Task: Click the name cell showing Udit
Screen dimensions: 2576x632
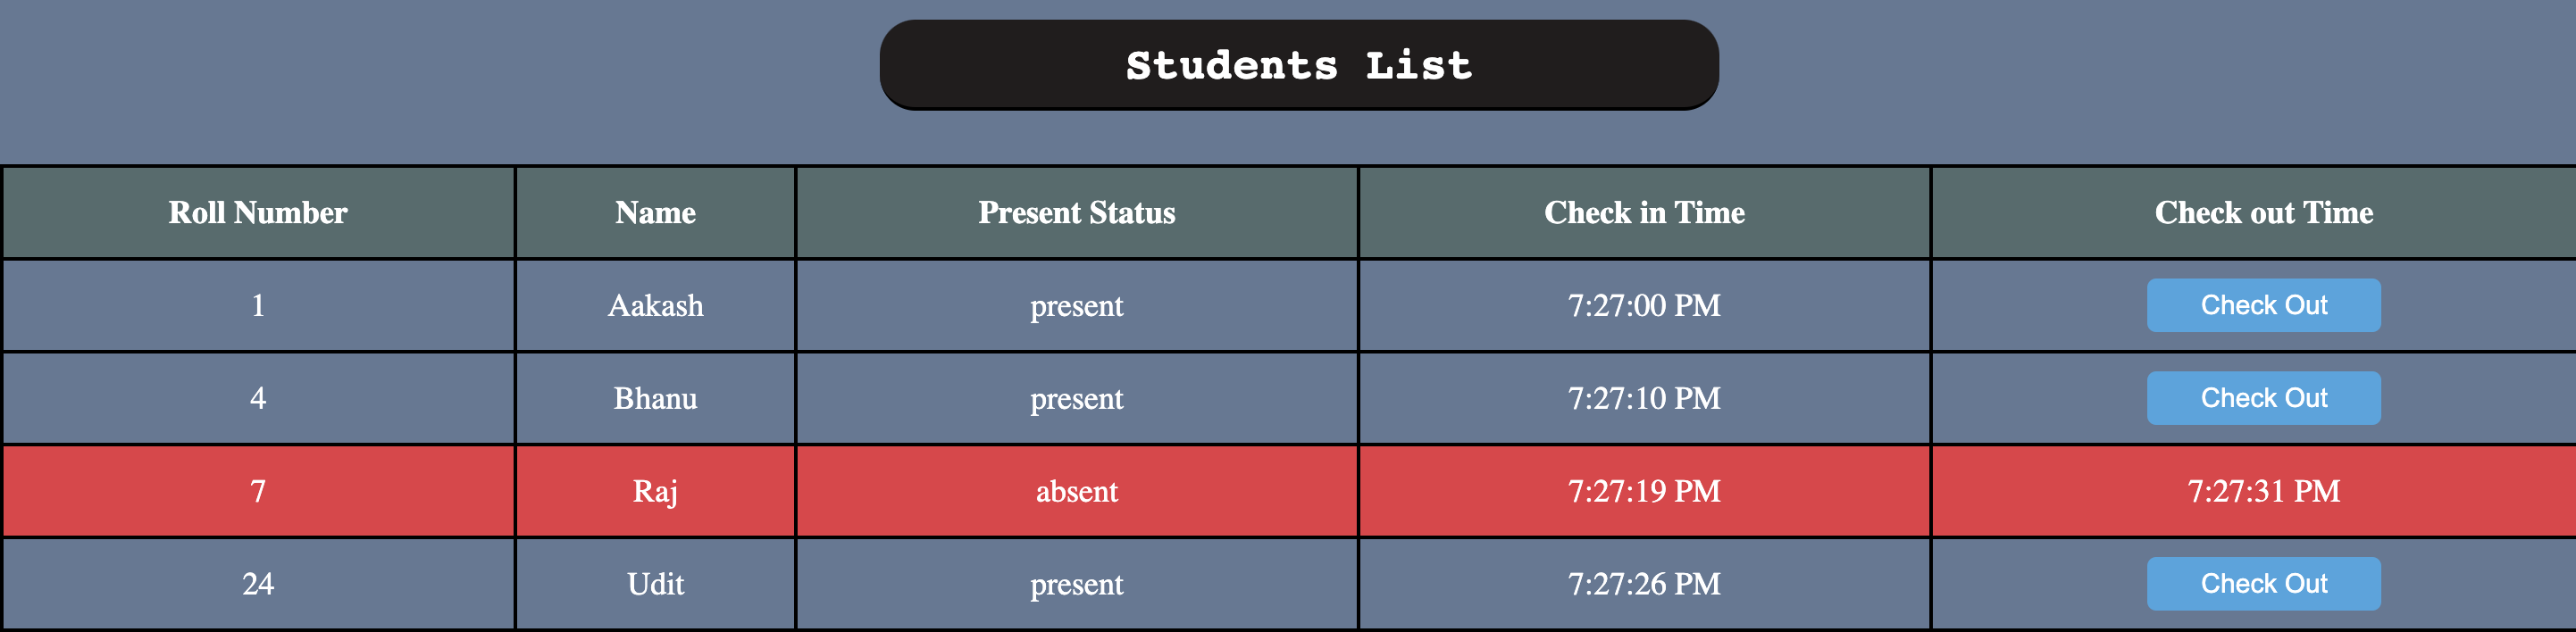Action: click(655, 583)
